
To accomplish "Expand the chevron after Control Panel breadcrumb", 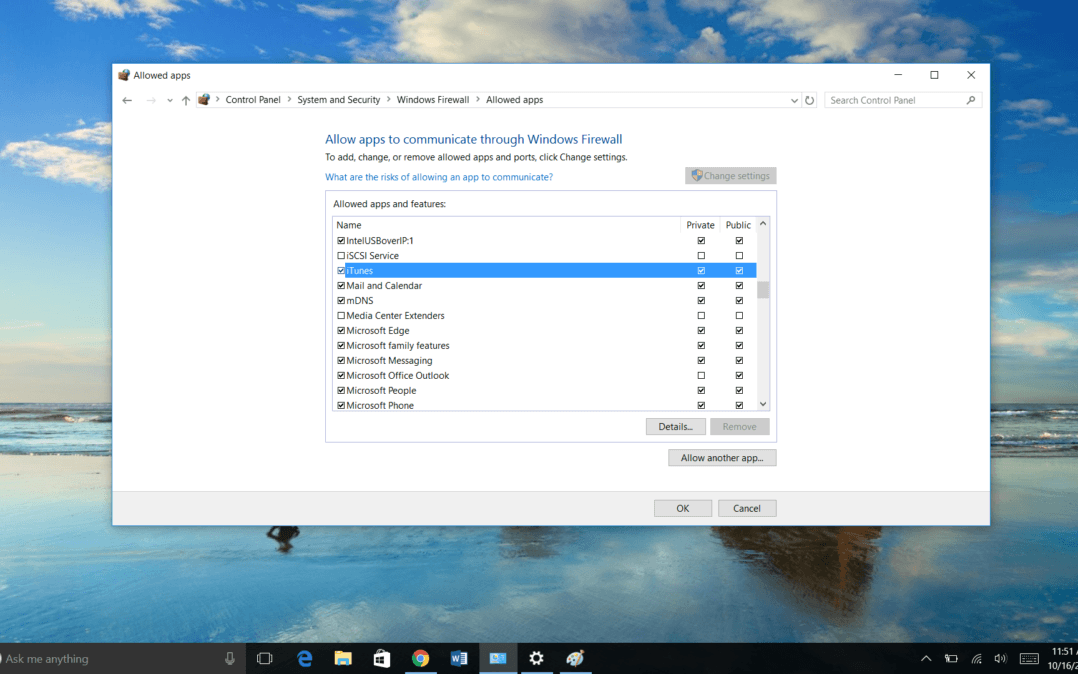I will [x=289, y=100].
